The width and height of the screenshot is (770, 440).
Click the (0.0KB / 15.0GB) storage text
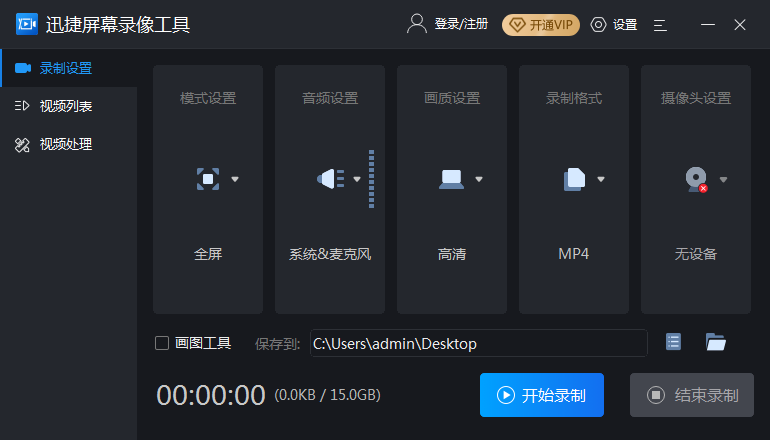(328, 395)
